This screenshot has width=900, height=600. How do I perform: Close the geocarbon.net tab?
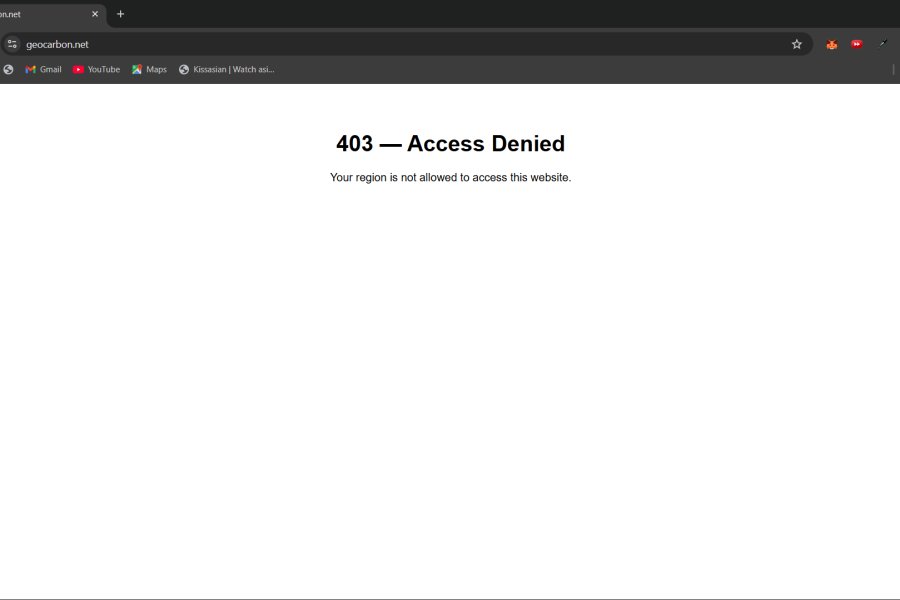pos(95,14)
